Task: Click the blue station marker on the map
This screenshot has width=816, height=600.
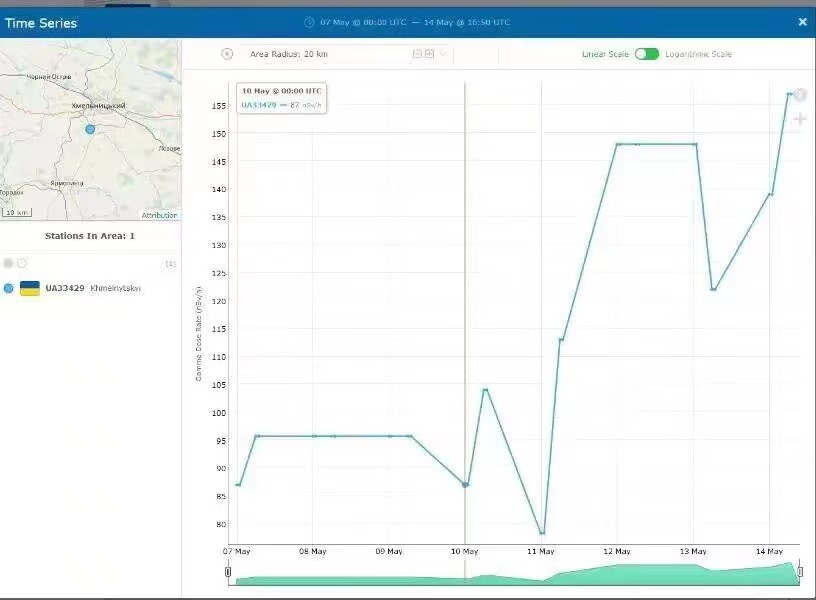Action: pyautogui.click(x=90, y=129)
